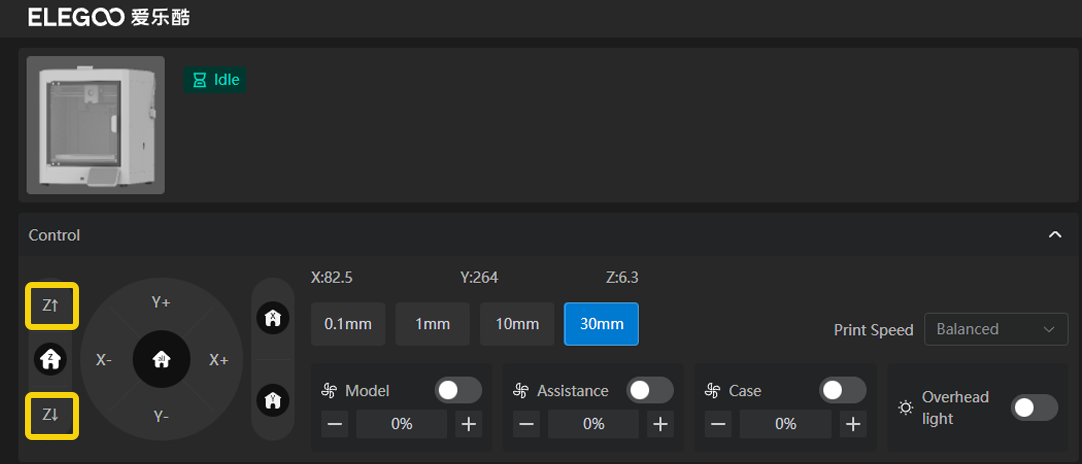Click the home X axis icon
This screenshot has width=1082, height=464.
[273, 318]
